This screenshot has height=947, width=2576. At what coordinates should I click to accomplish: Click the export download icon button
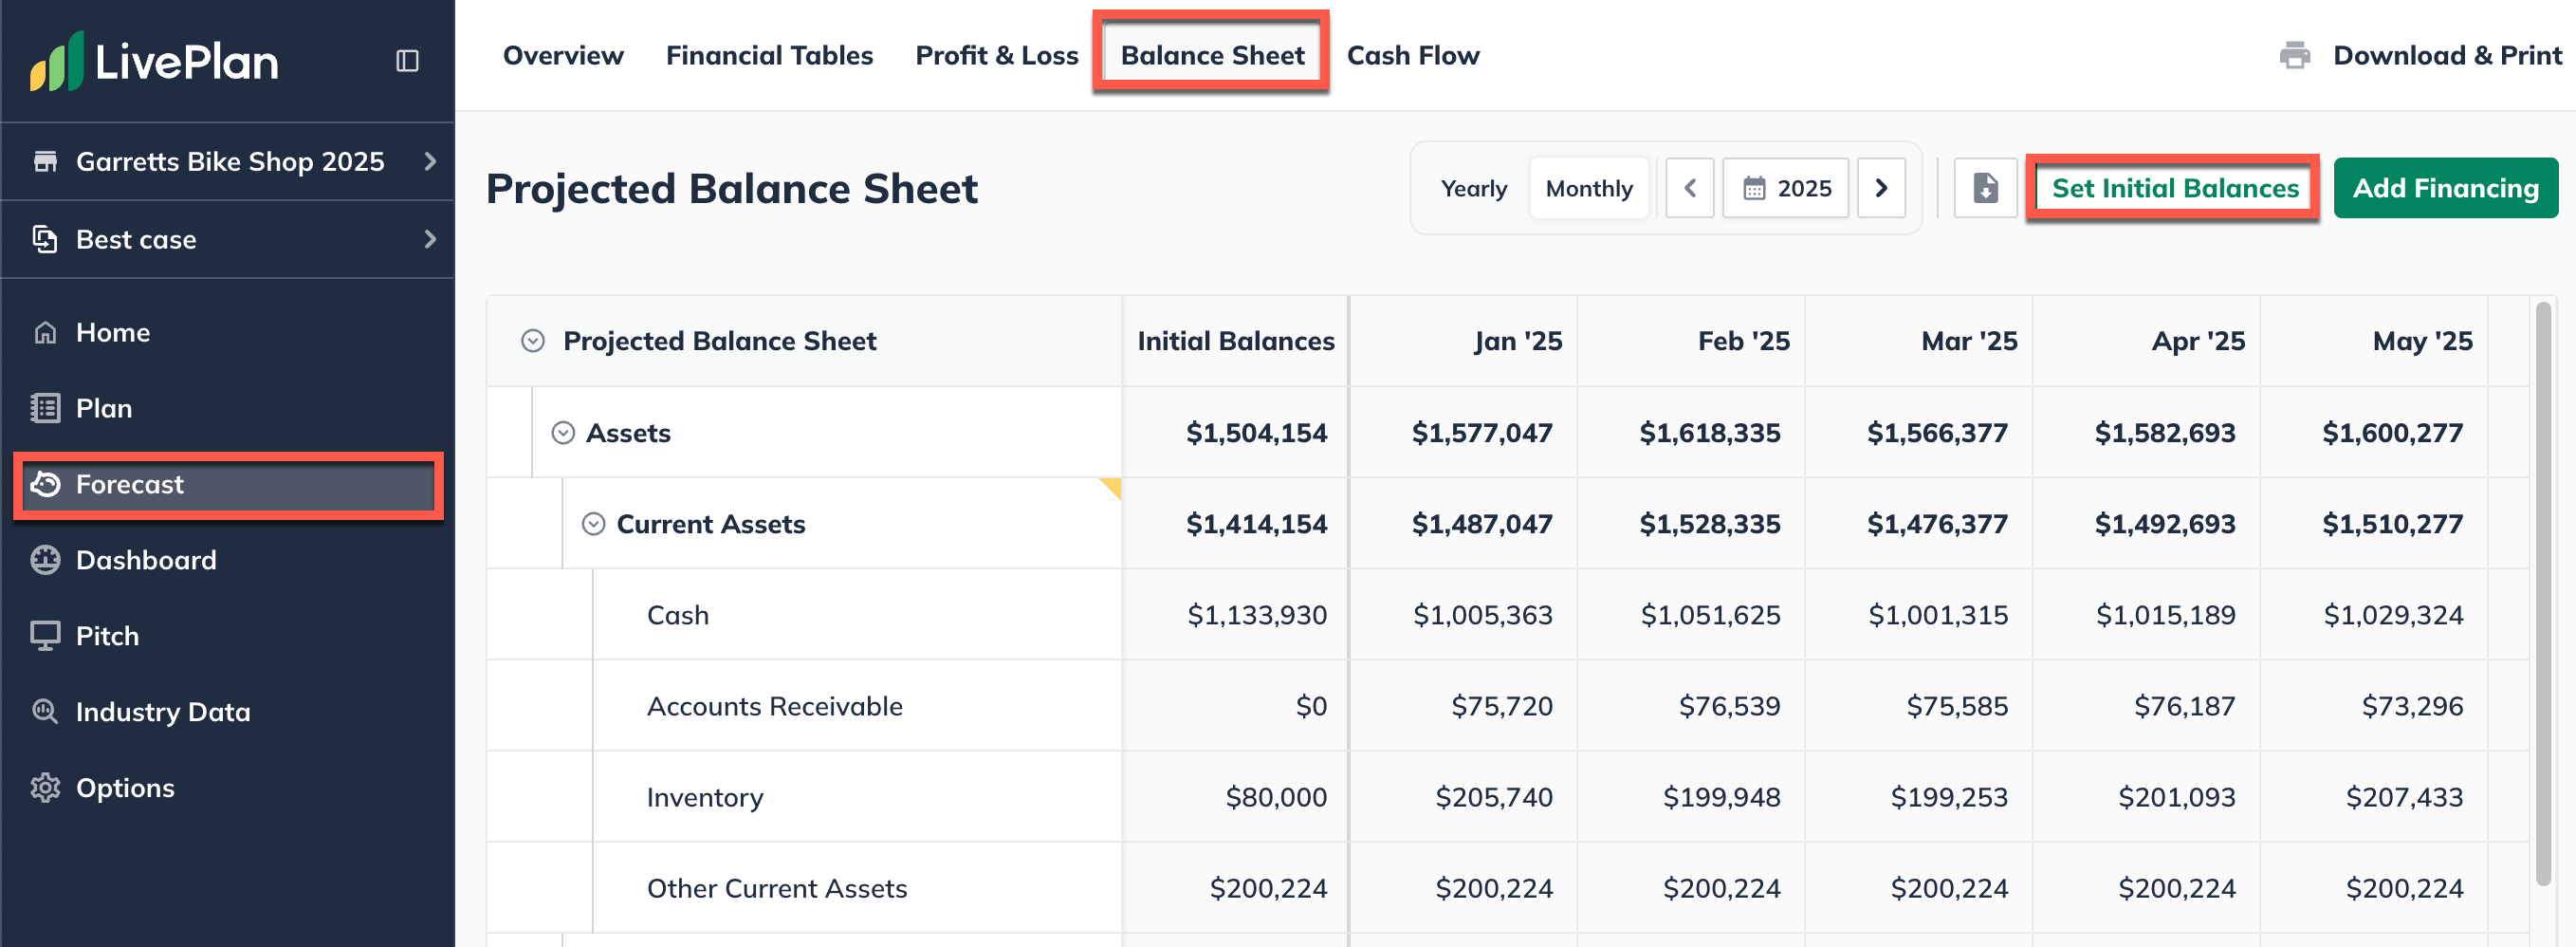[1984, 188]
